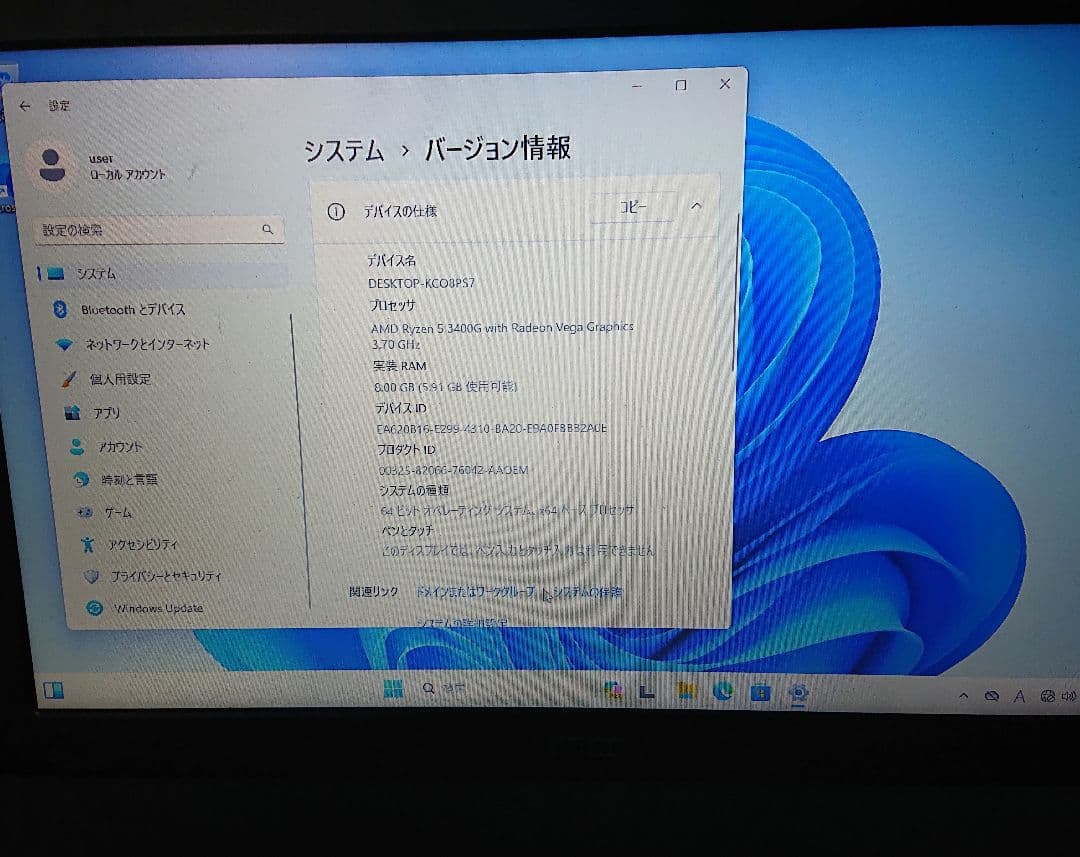This screenshot has height=857, width=1080.
Task: Click the アクセシビリティ icon in sidebar
Action: tap(87, 541)
